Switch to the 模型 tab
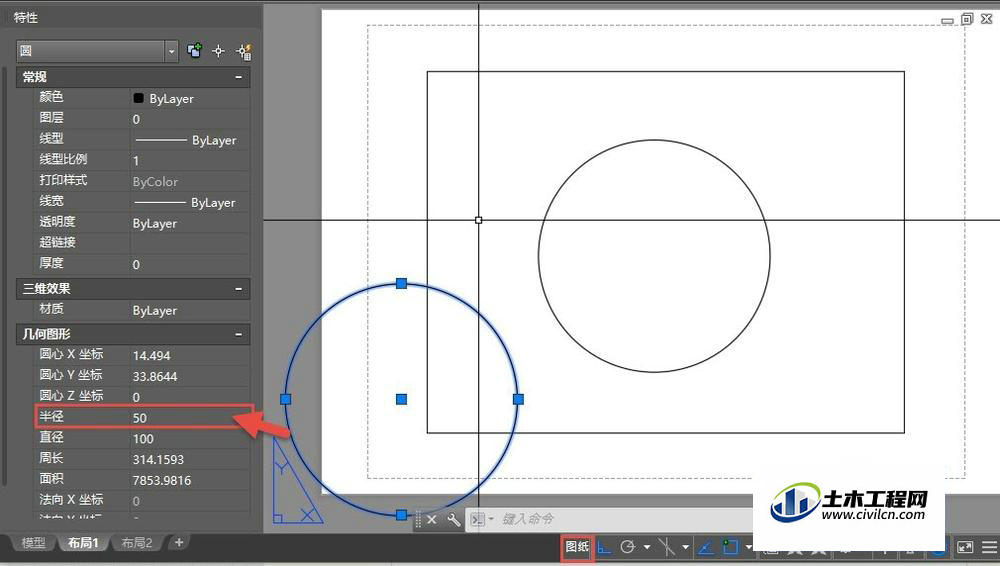Viewport: 1000px width, 566px height. click(33, 543)
